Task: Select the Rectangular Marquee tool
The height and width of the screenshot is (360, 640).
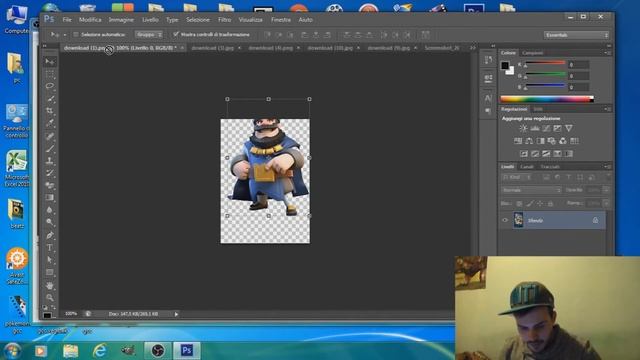Action: [50, 74]
